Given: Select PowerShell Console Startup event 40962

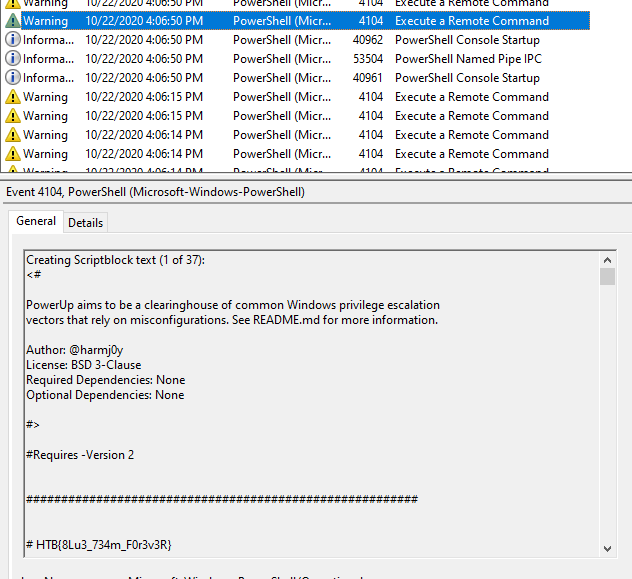Looking at the screenshot, I should tap(296, 40).
